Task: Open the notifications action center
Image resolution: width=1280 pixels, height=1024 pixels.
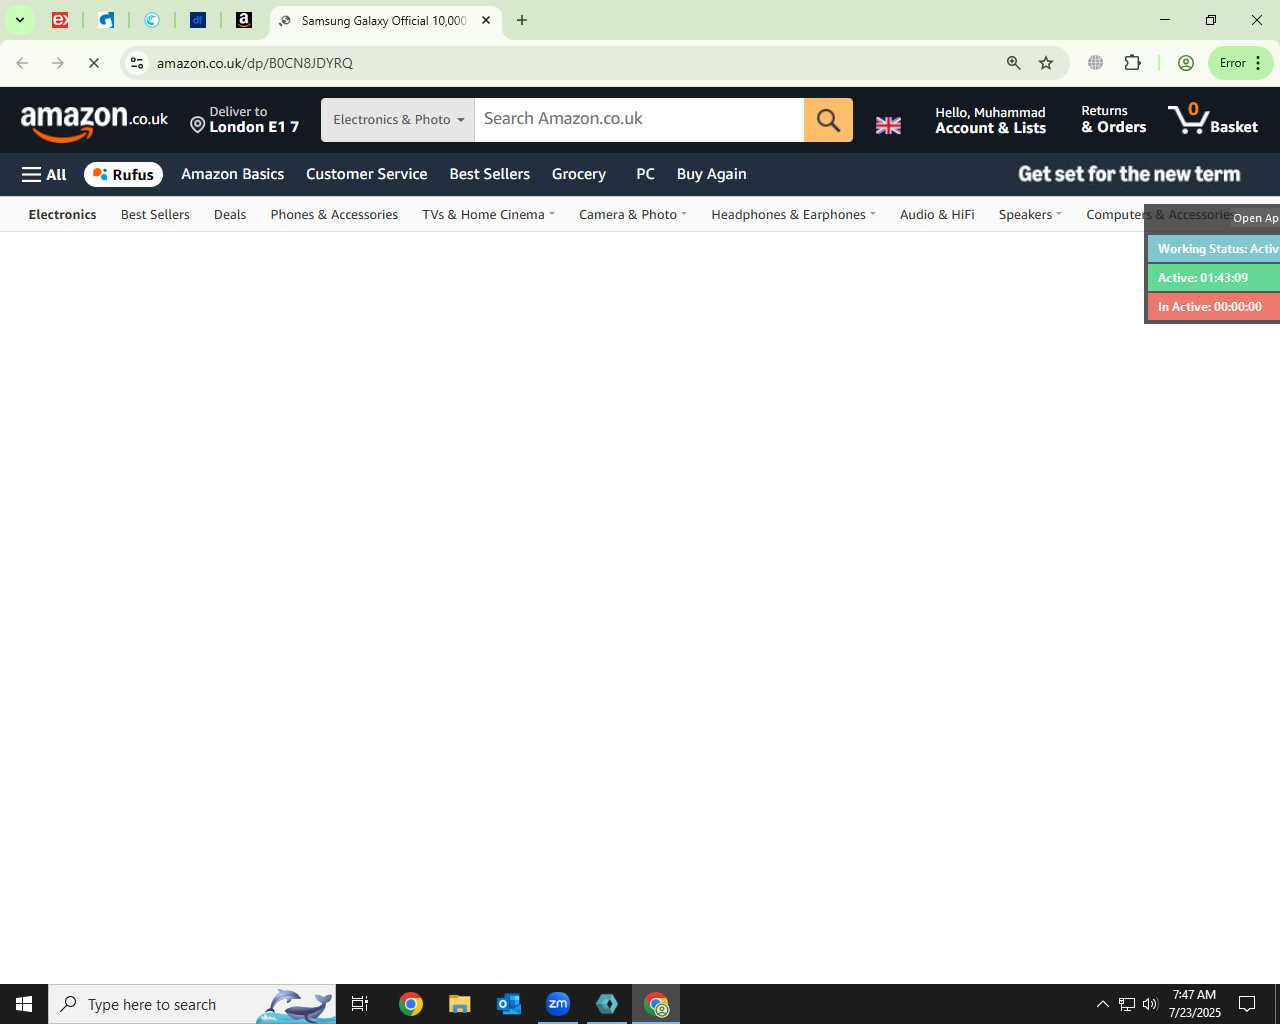Action: pos(1247,1004)
